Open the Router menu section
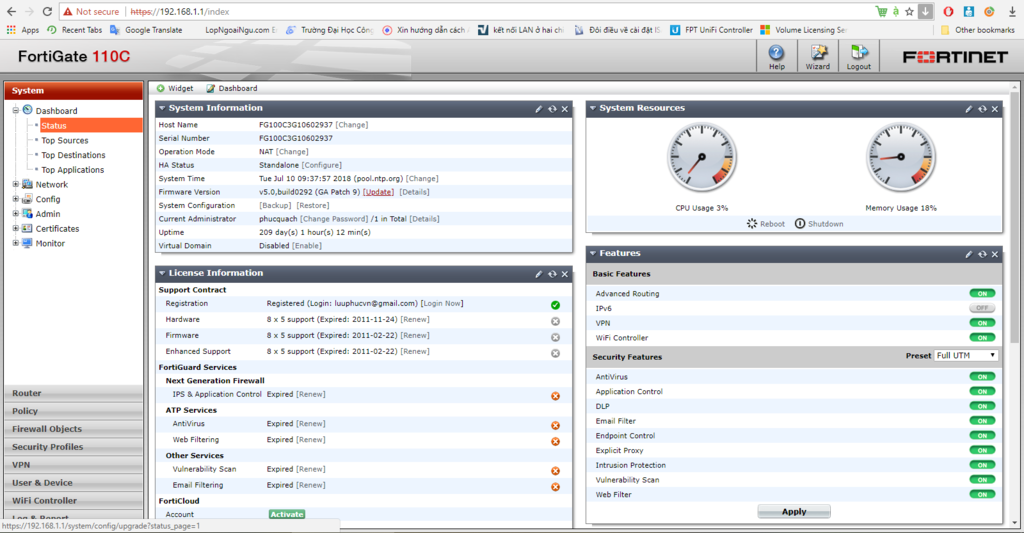1024x533 pixels. [x=73, y=393]
